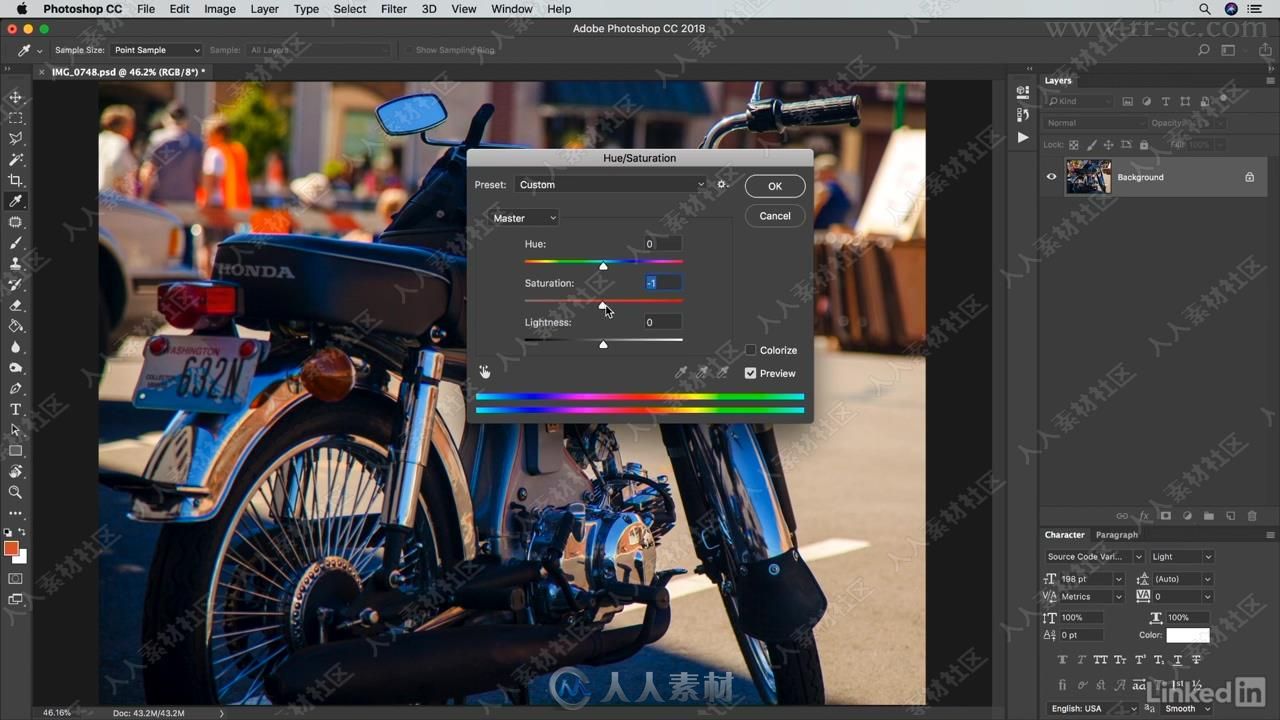Select the Crop tool

(x=15, y=181)
